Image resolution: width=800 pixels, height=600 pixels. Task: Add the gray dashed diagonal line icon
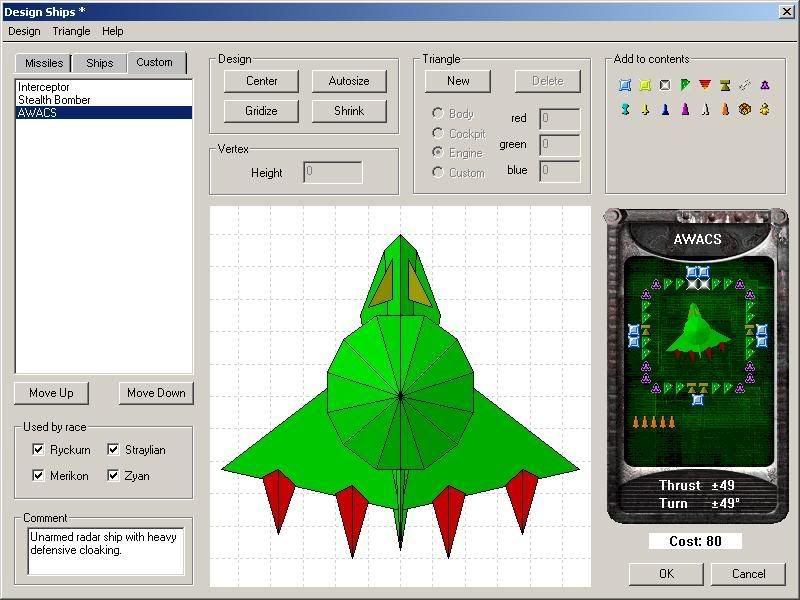tap(744, 85)
